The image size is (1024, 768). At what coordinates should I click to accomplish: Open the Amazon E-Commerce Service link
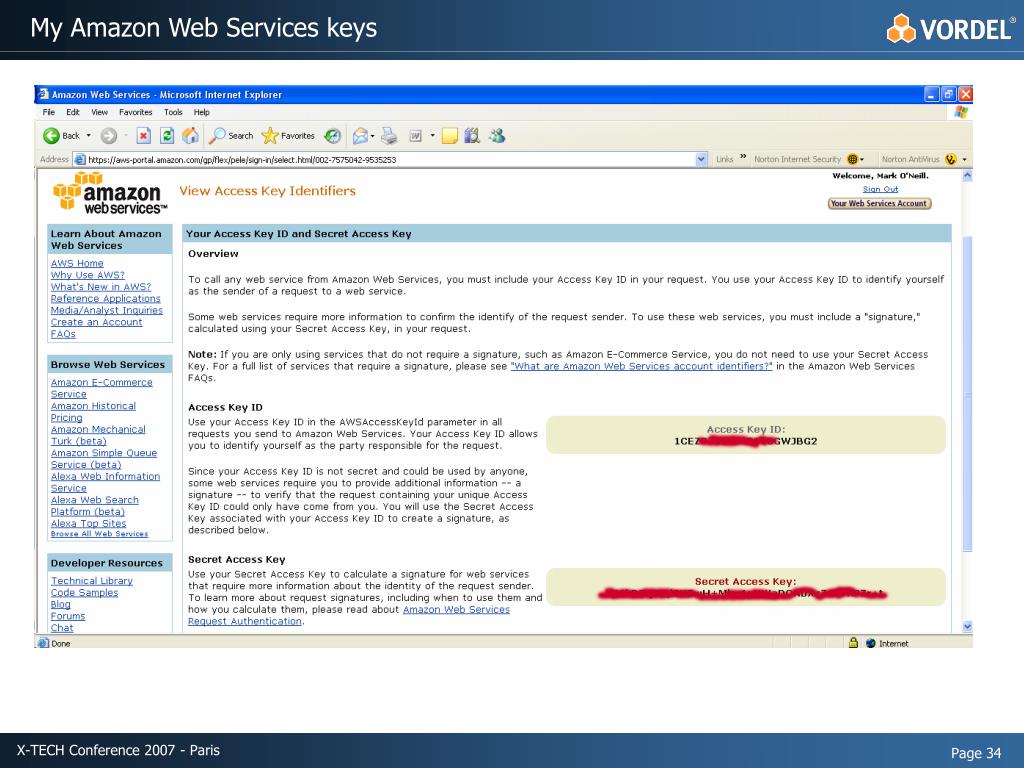click(102, 388)
